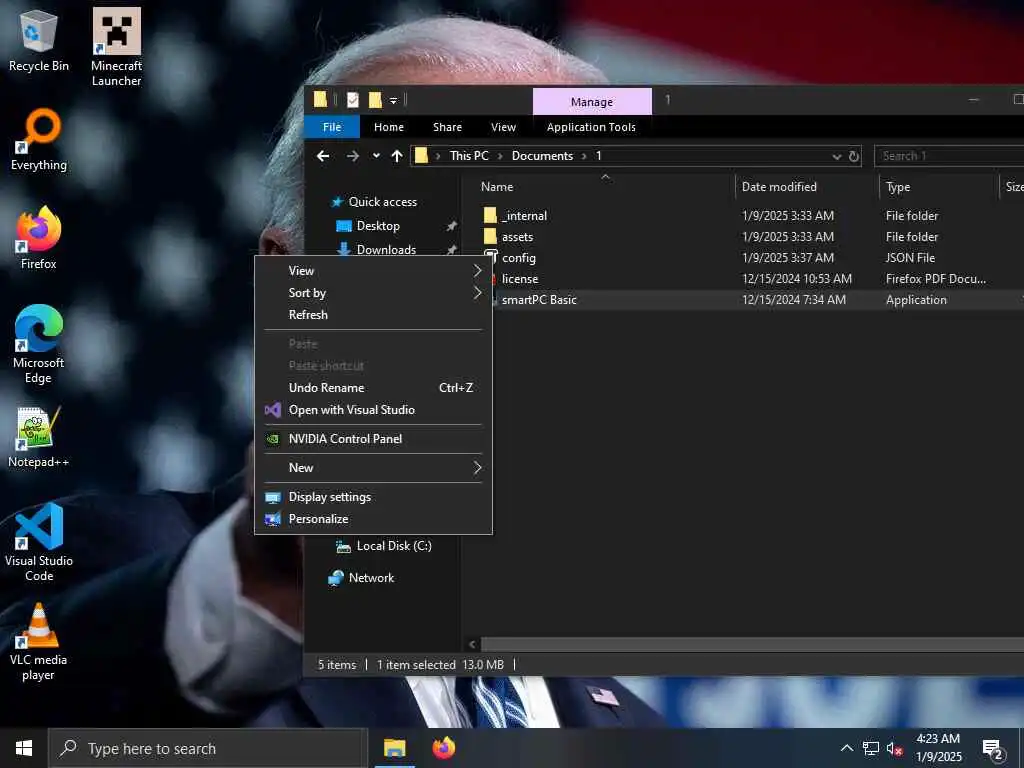This screenshot has width=1024, height=768.
Task: Click the Properties quick access toolbar icon
Action: point(353,100)
